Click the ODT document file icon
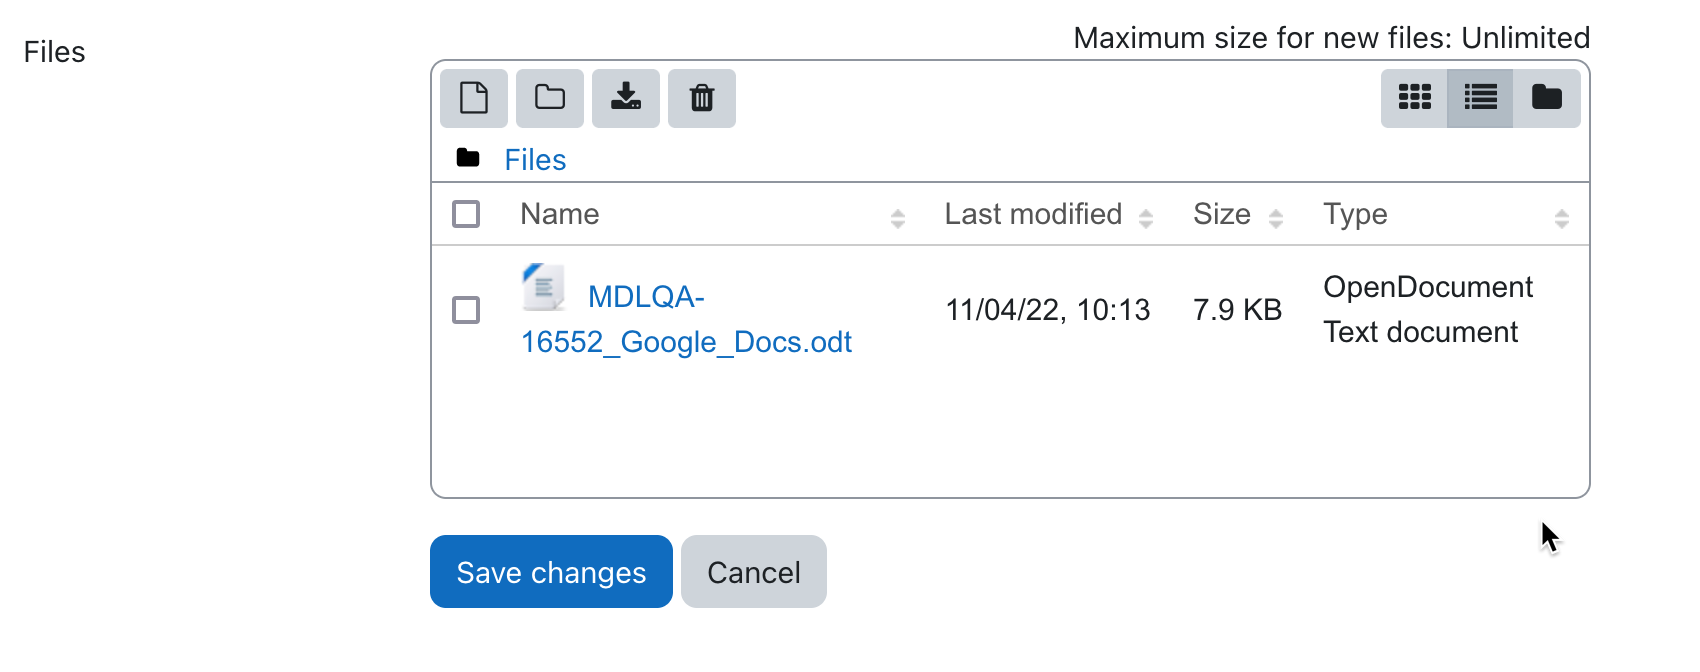1700x672 pixels. click(x=544, y=288)
